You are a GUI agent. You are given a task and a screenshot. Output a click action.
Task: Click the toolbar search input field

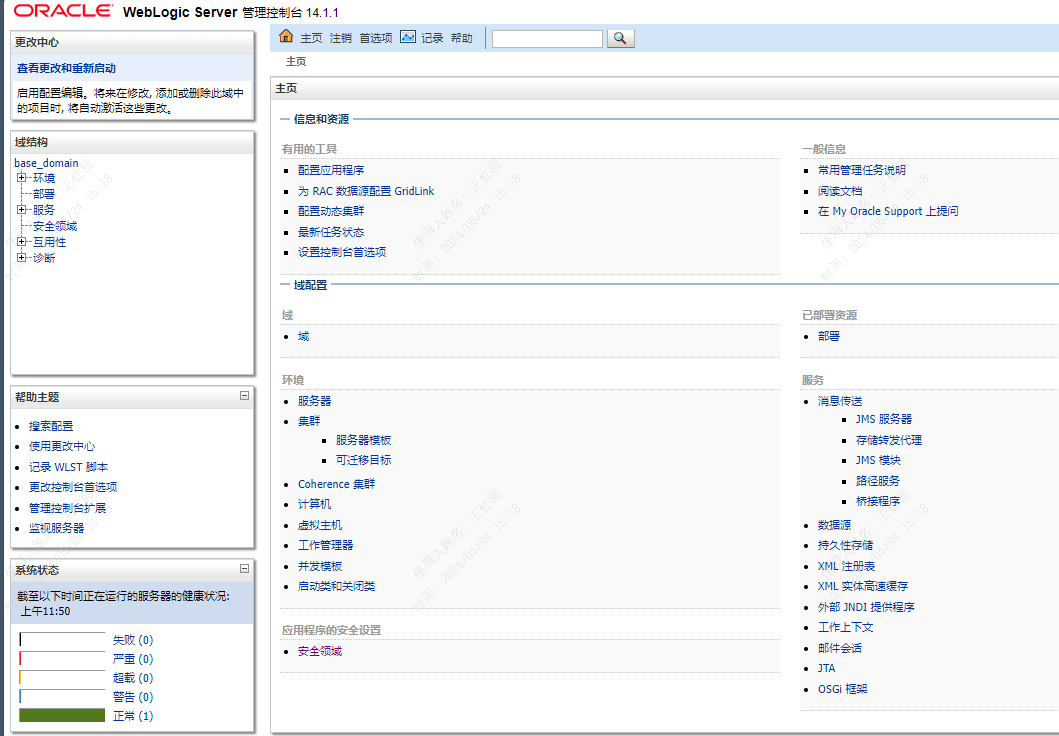tap(547, 38)
